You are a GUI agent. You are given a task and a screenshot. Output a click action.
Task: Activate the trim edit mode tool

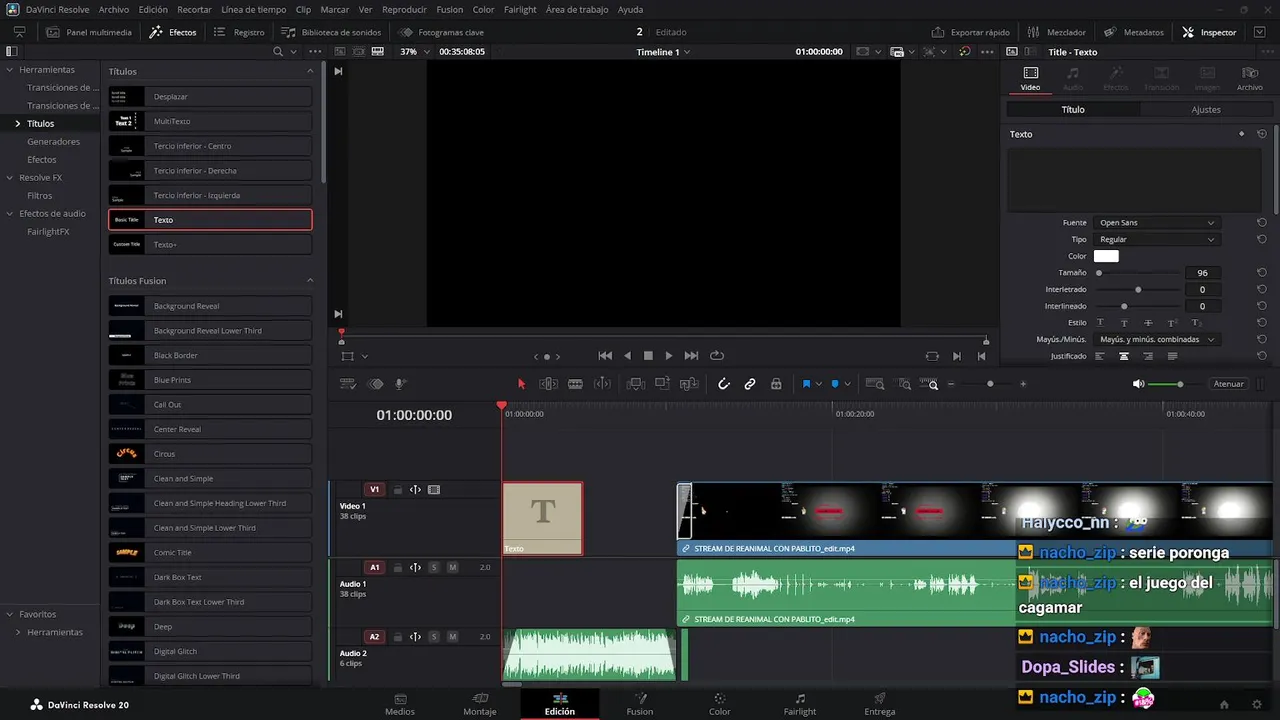[548, 384]
